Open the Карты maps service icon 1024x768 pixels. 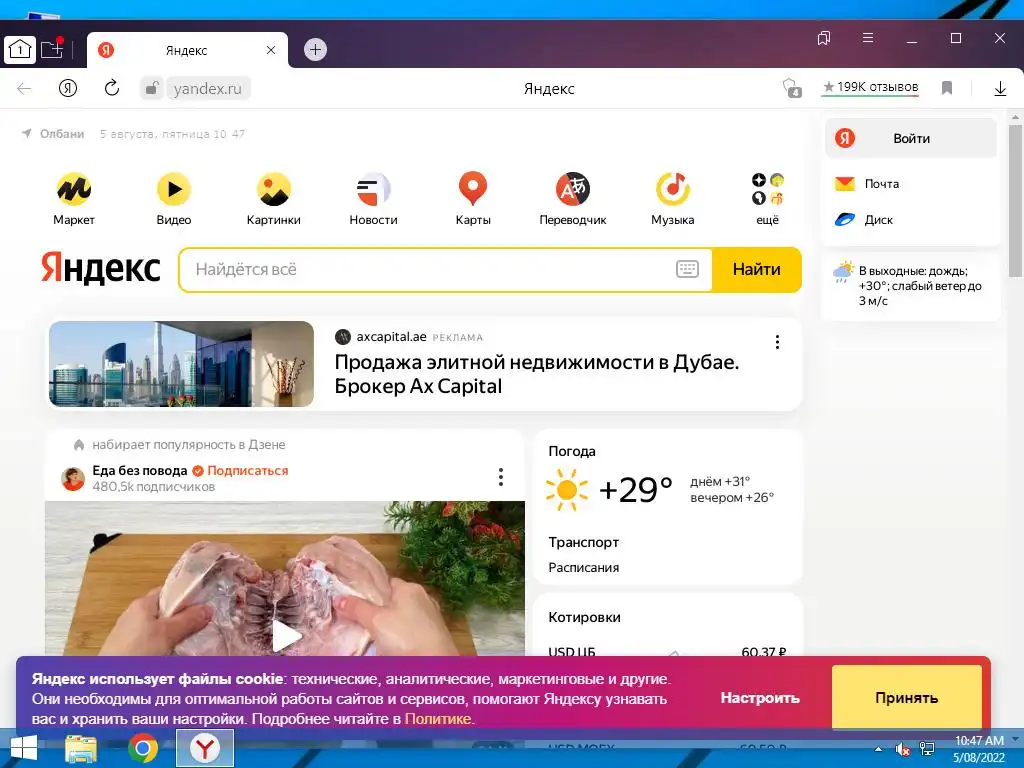473,189
